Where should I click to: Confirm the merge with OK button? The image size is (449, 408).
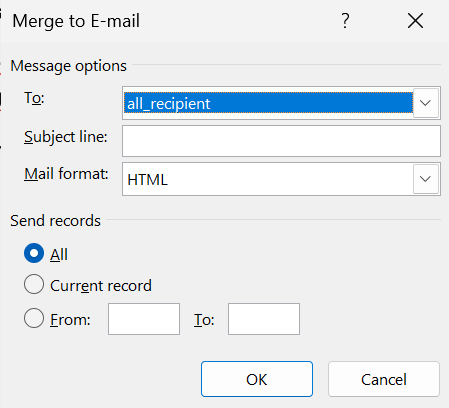pyautogui.click(x=257, y=379)
